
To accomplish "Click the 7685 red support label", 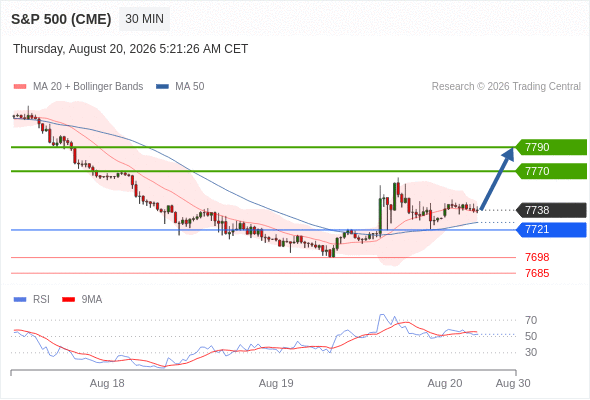I will click(x=537, y=273).
